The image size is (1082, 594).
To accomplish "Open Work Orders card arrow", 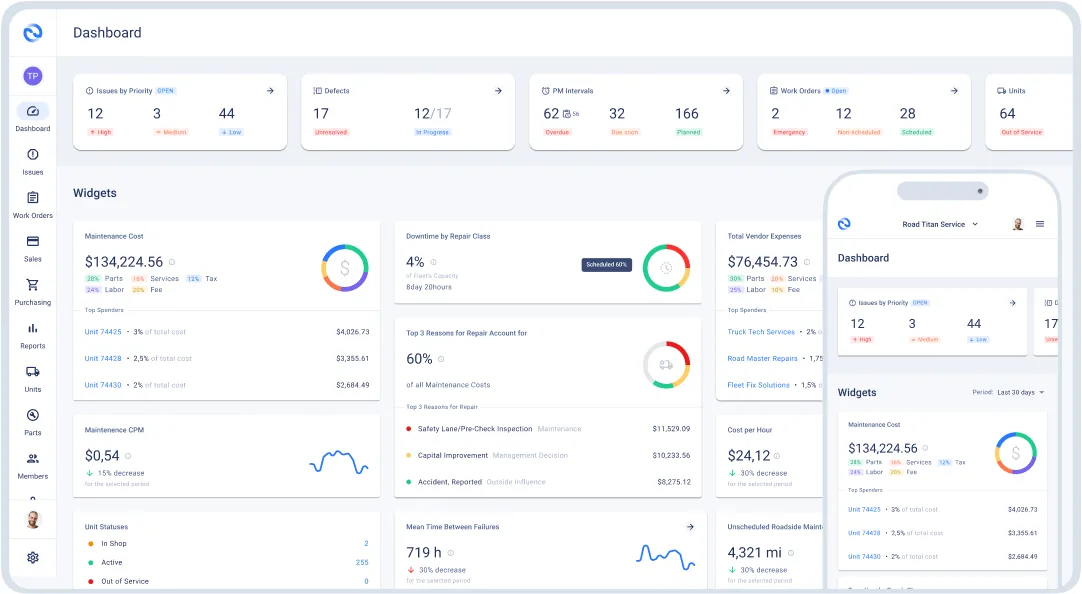I will coord(954,91).
